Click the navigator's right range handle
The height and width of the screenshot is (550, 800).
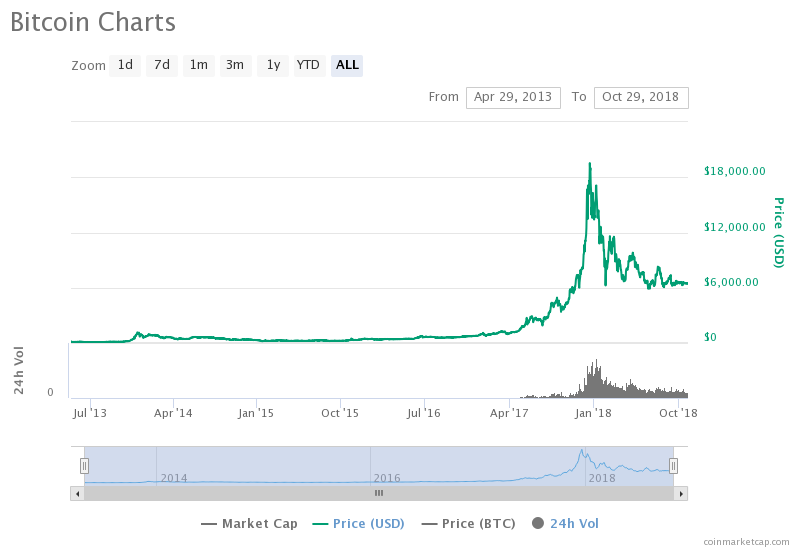(673, 465)
